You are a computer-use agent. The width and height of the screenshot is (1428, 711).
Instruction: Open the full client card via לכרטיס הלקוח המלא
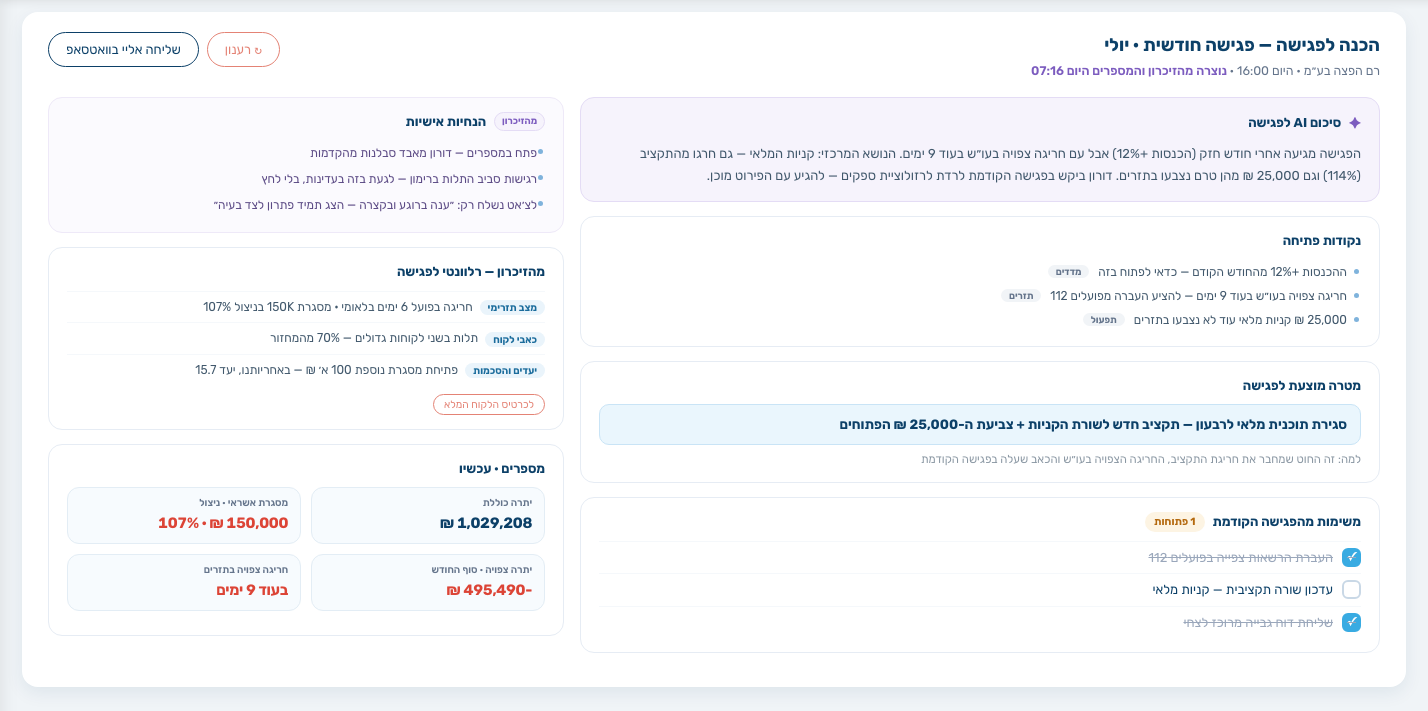(x=489, y=404)
